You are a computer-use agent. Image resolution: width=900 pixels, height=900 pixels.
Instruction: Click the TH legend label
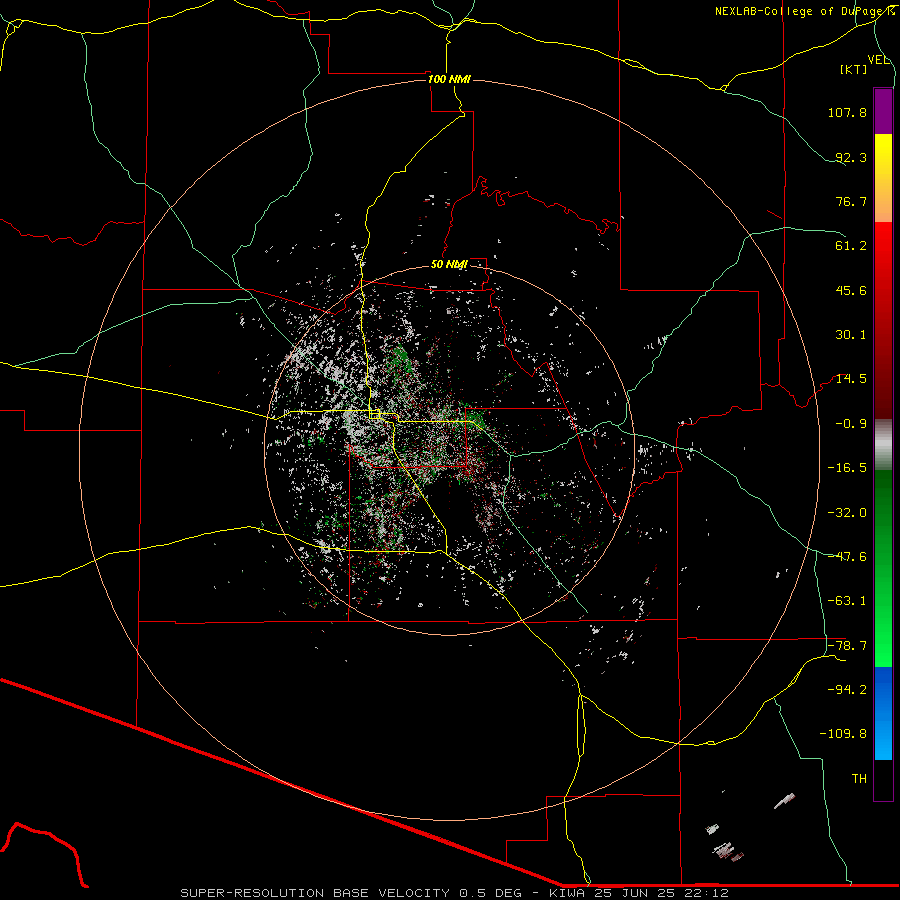tap(859, 779)
